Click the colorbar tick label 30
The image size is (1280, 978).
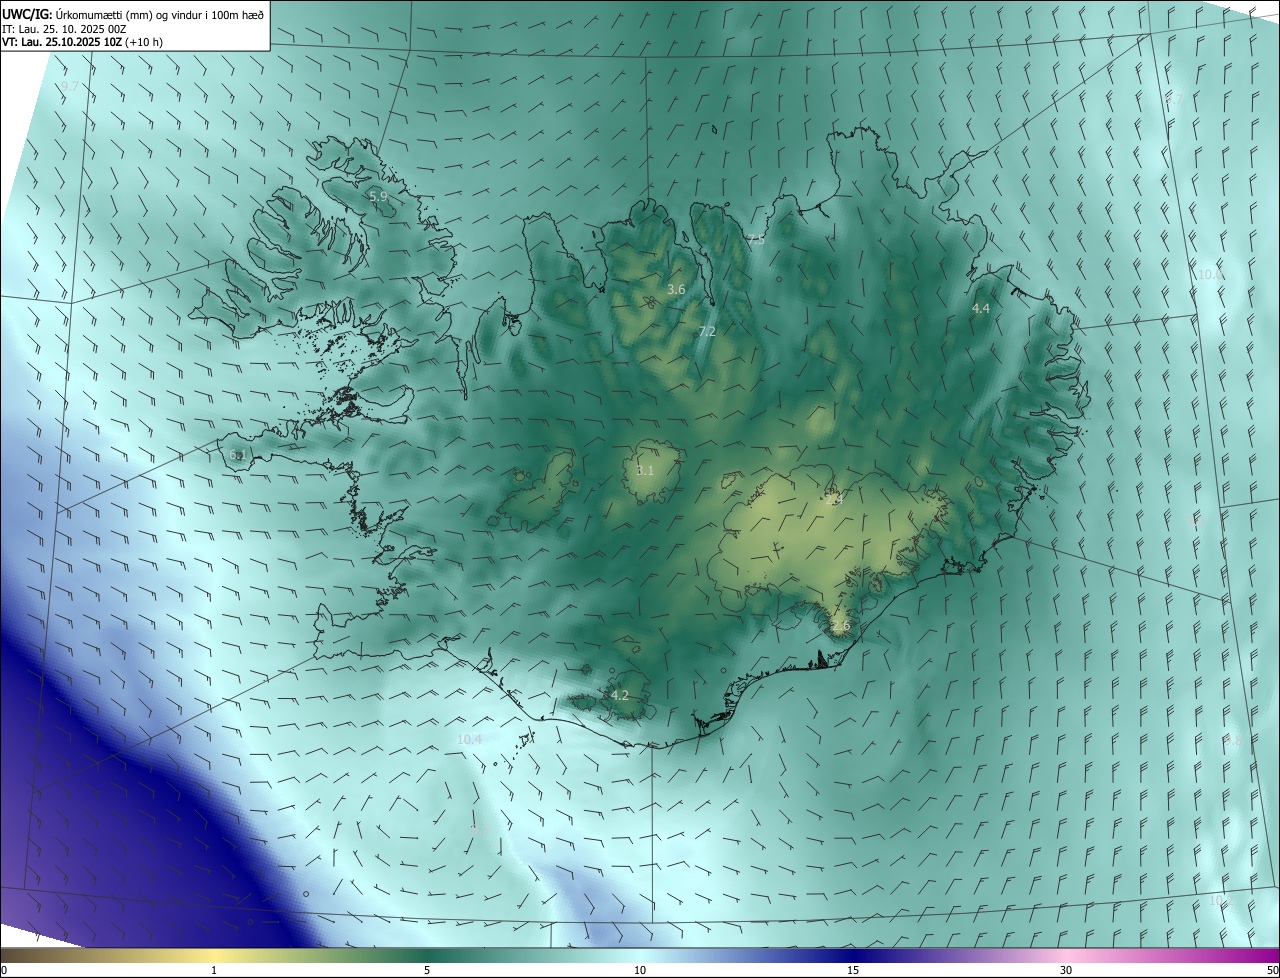[x=1066, y=970]
